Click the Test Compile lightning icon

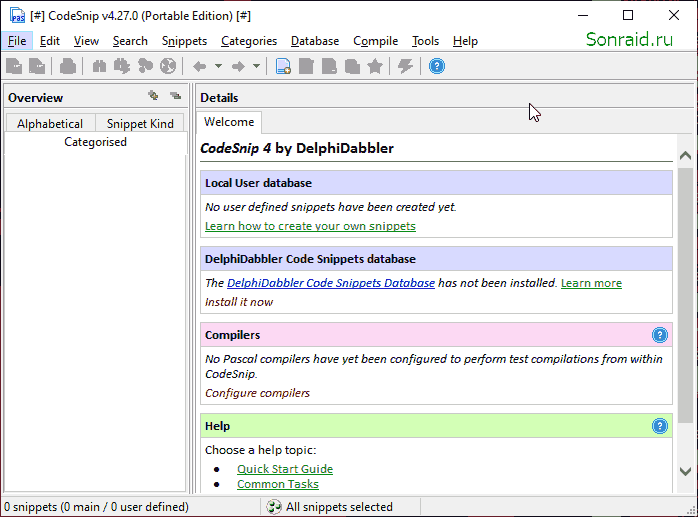pyautogui.click(x=406, y=66)
